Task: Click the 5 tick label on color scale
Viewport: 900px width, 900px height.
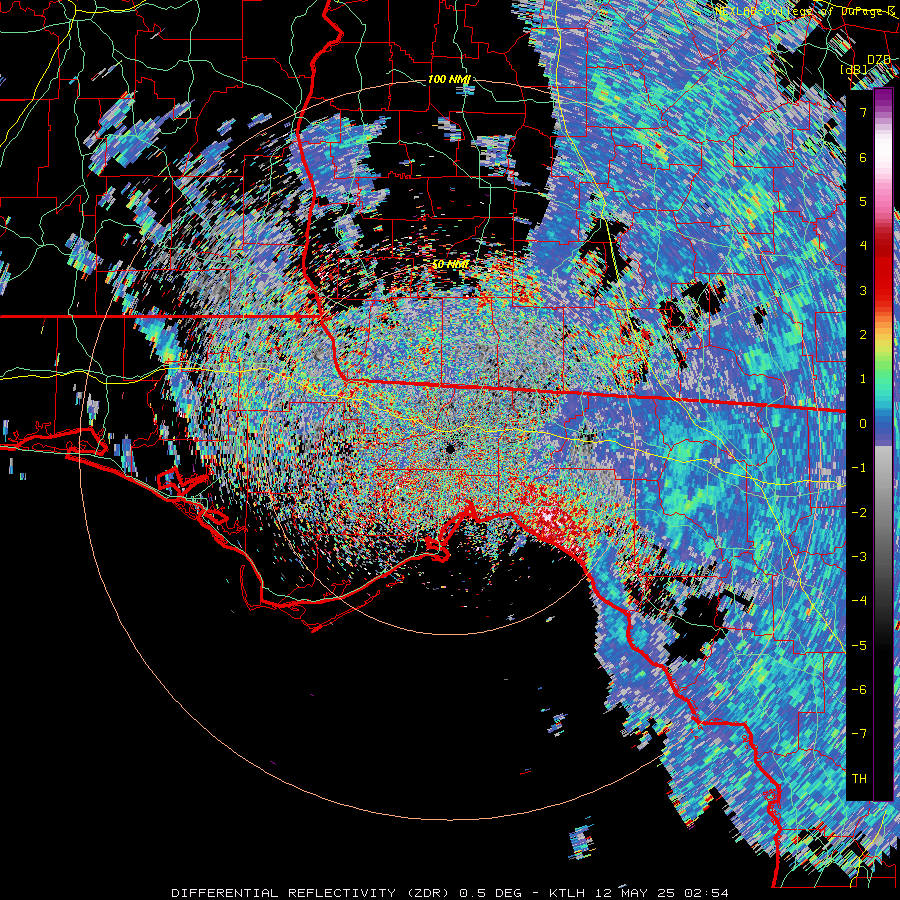Action: point(863,201)
